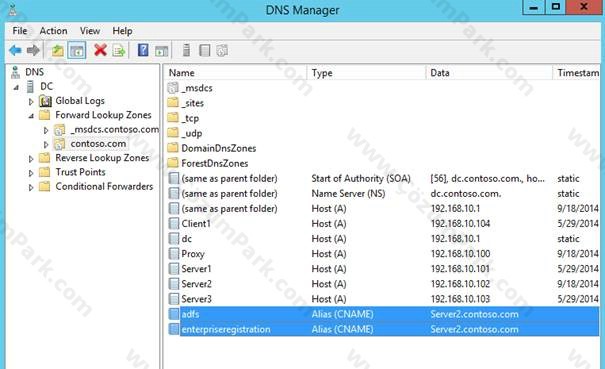Minimize the DNS Manager window
The width and height of the screenshot is (605, 369).
[534, 7]
